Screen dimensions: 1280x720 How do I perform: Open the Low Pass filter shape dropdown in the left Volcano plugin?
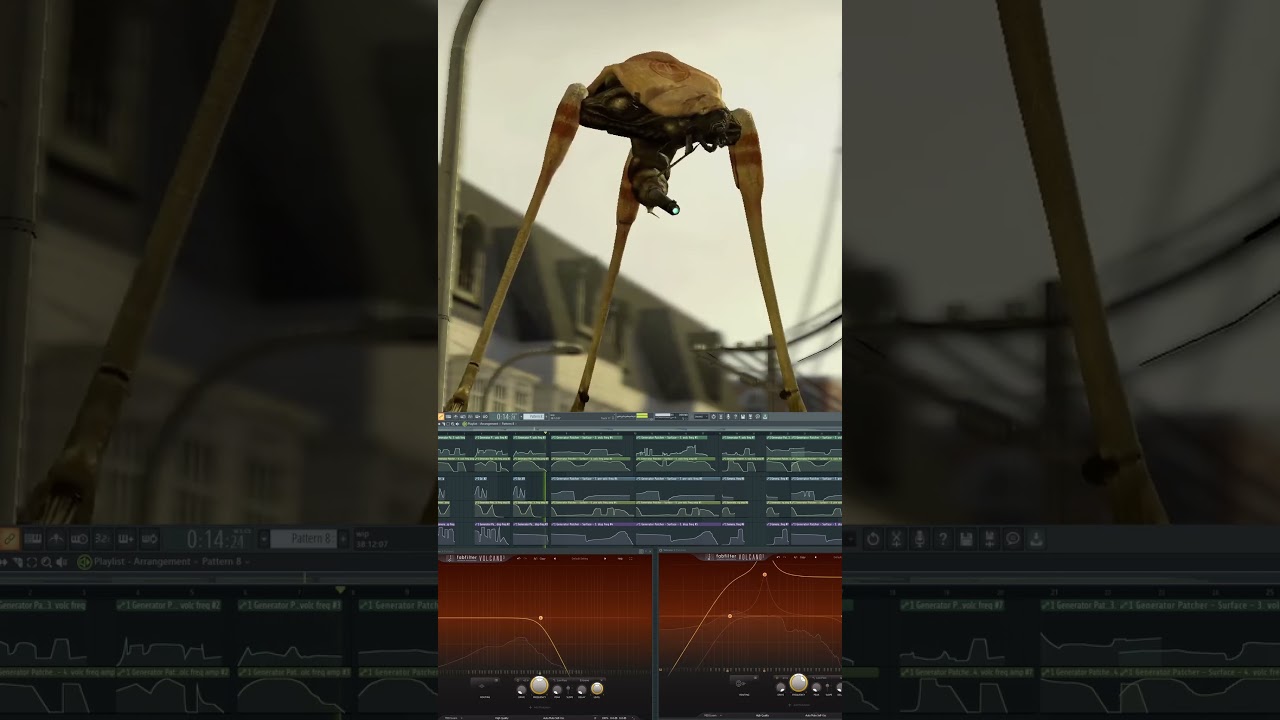(561, 680)
